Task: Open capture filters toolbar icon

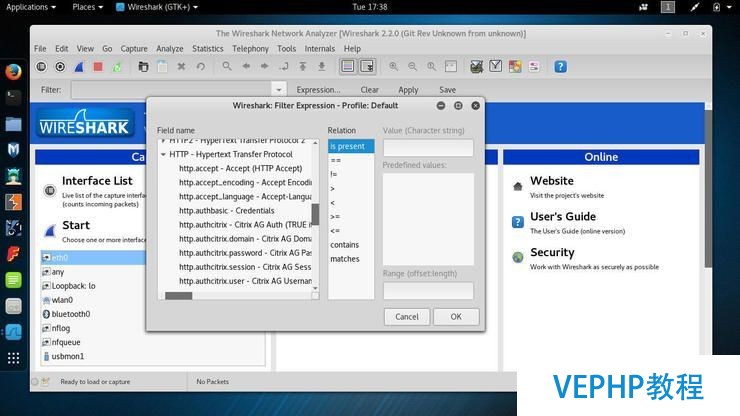Action: pyautogui.click(x=477, y=67)
